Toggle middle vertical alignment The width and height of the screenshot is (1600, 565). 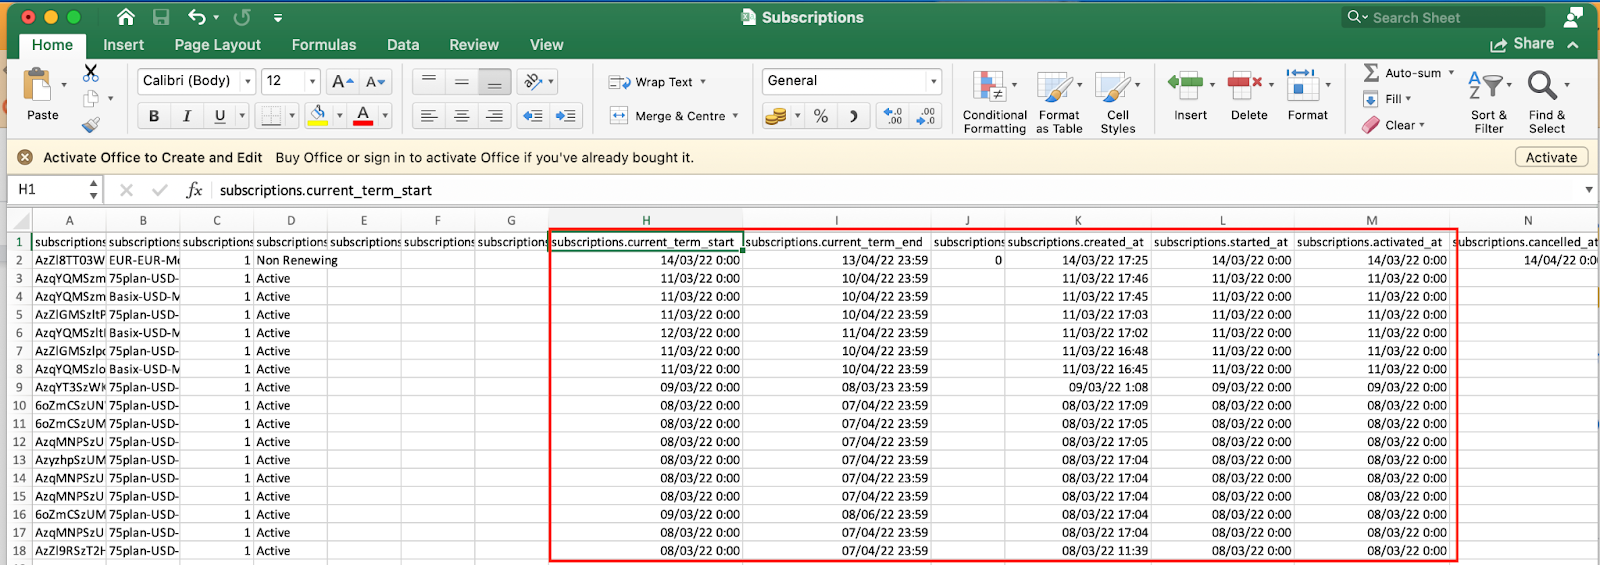[462, 82]
